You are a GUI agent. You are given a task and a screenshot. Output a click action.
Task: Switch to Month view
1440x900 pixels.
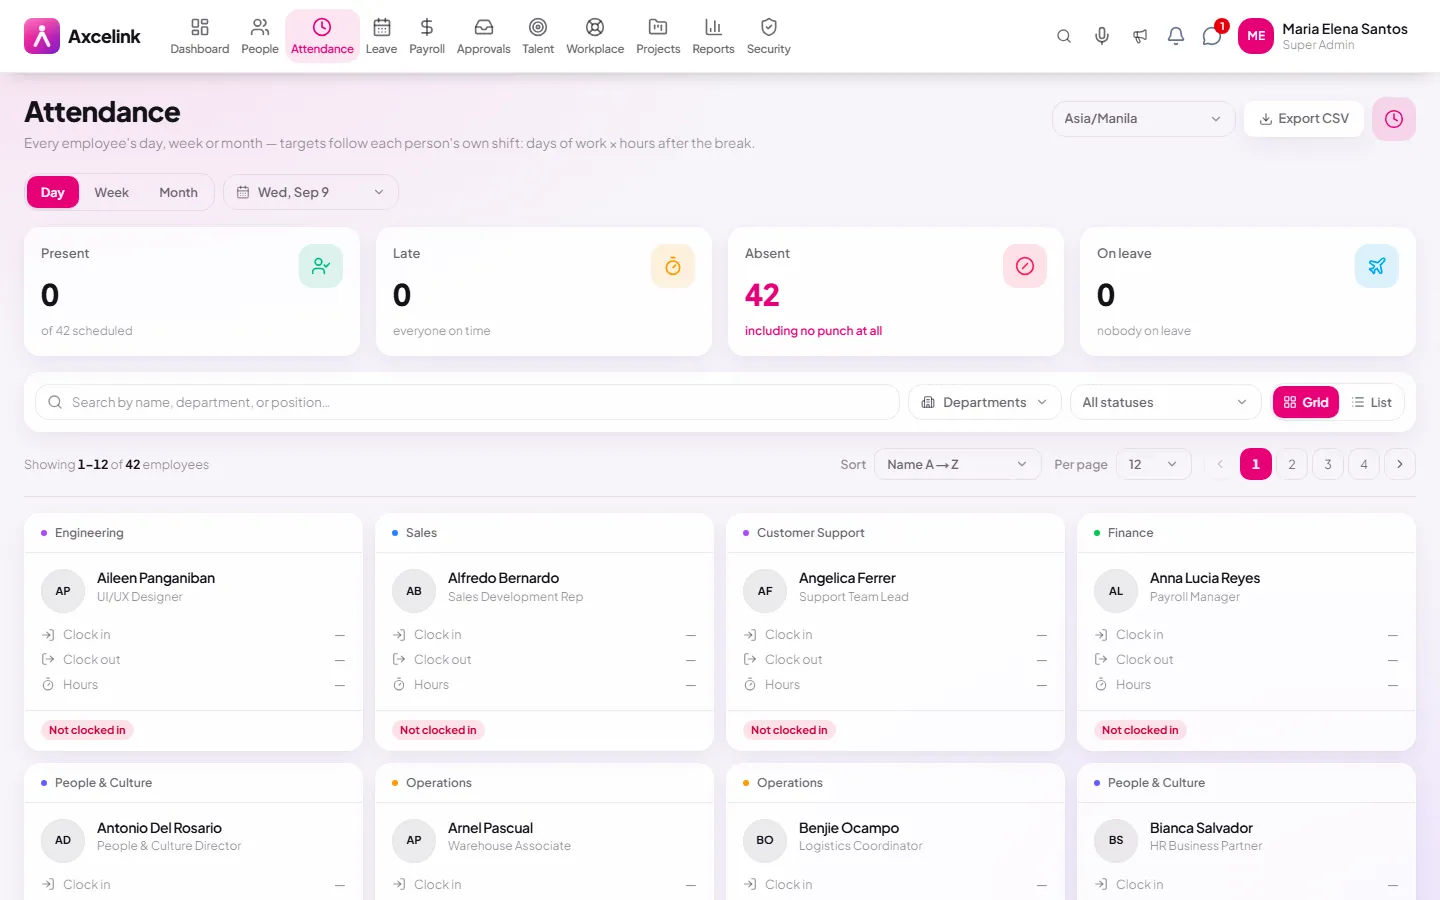179,193
